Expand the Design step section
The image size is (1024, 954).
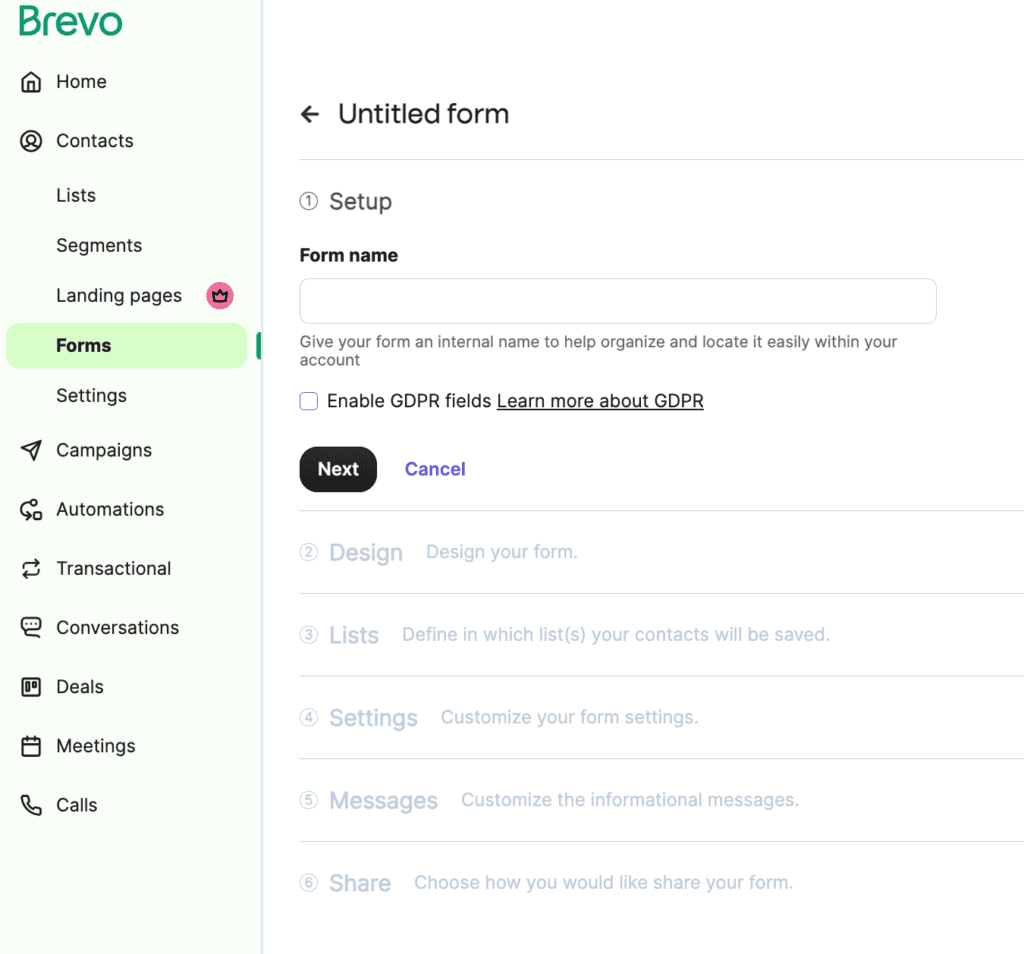point(366,553)
